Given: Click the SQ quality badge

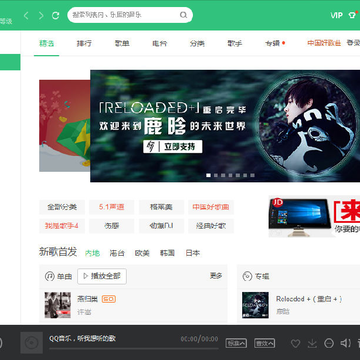Looking at the screenshot, I should click(x=109, y=299).
